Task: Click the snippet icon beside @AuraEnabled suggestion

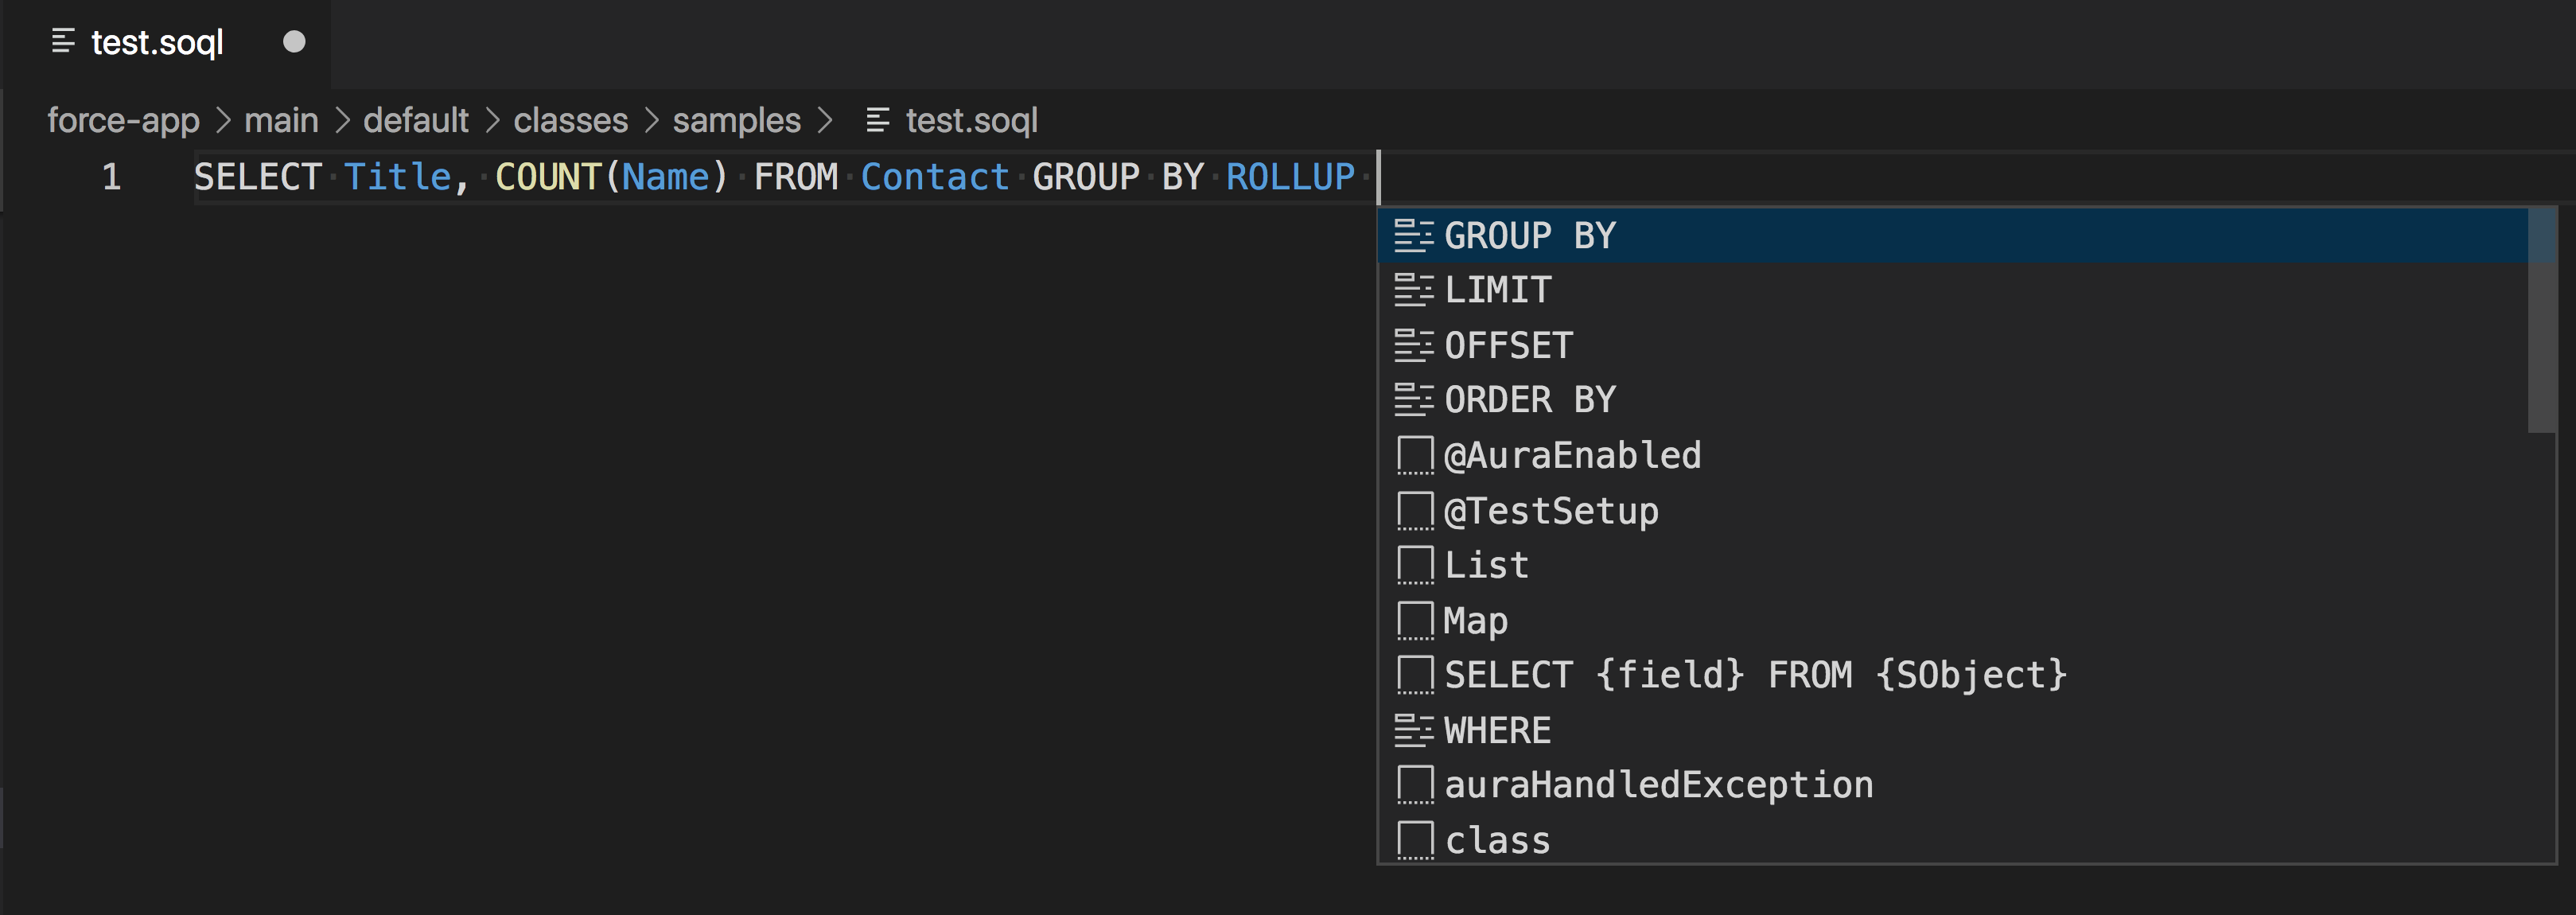Action: click(x=1413, y=454)
